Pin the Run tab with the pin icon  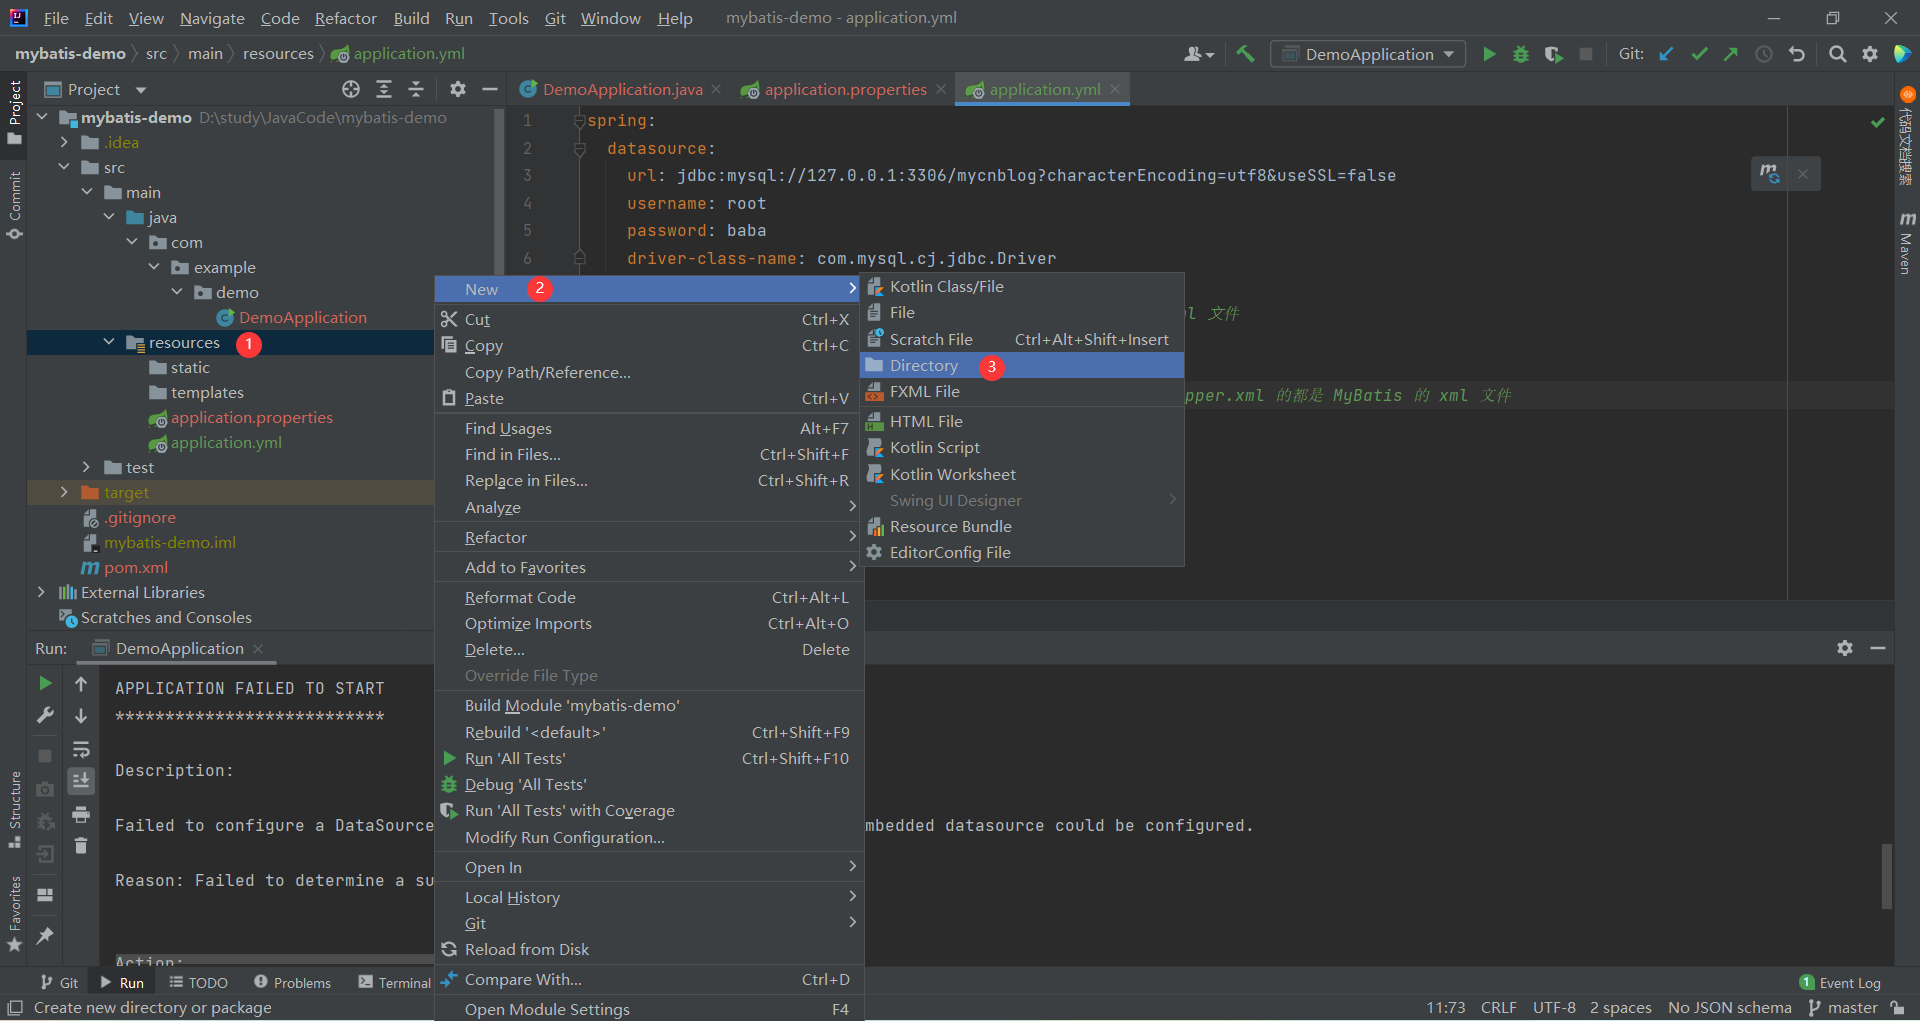coord(45,936)
